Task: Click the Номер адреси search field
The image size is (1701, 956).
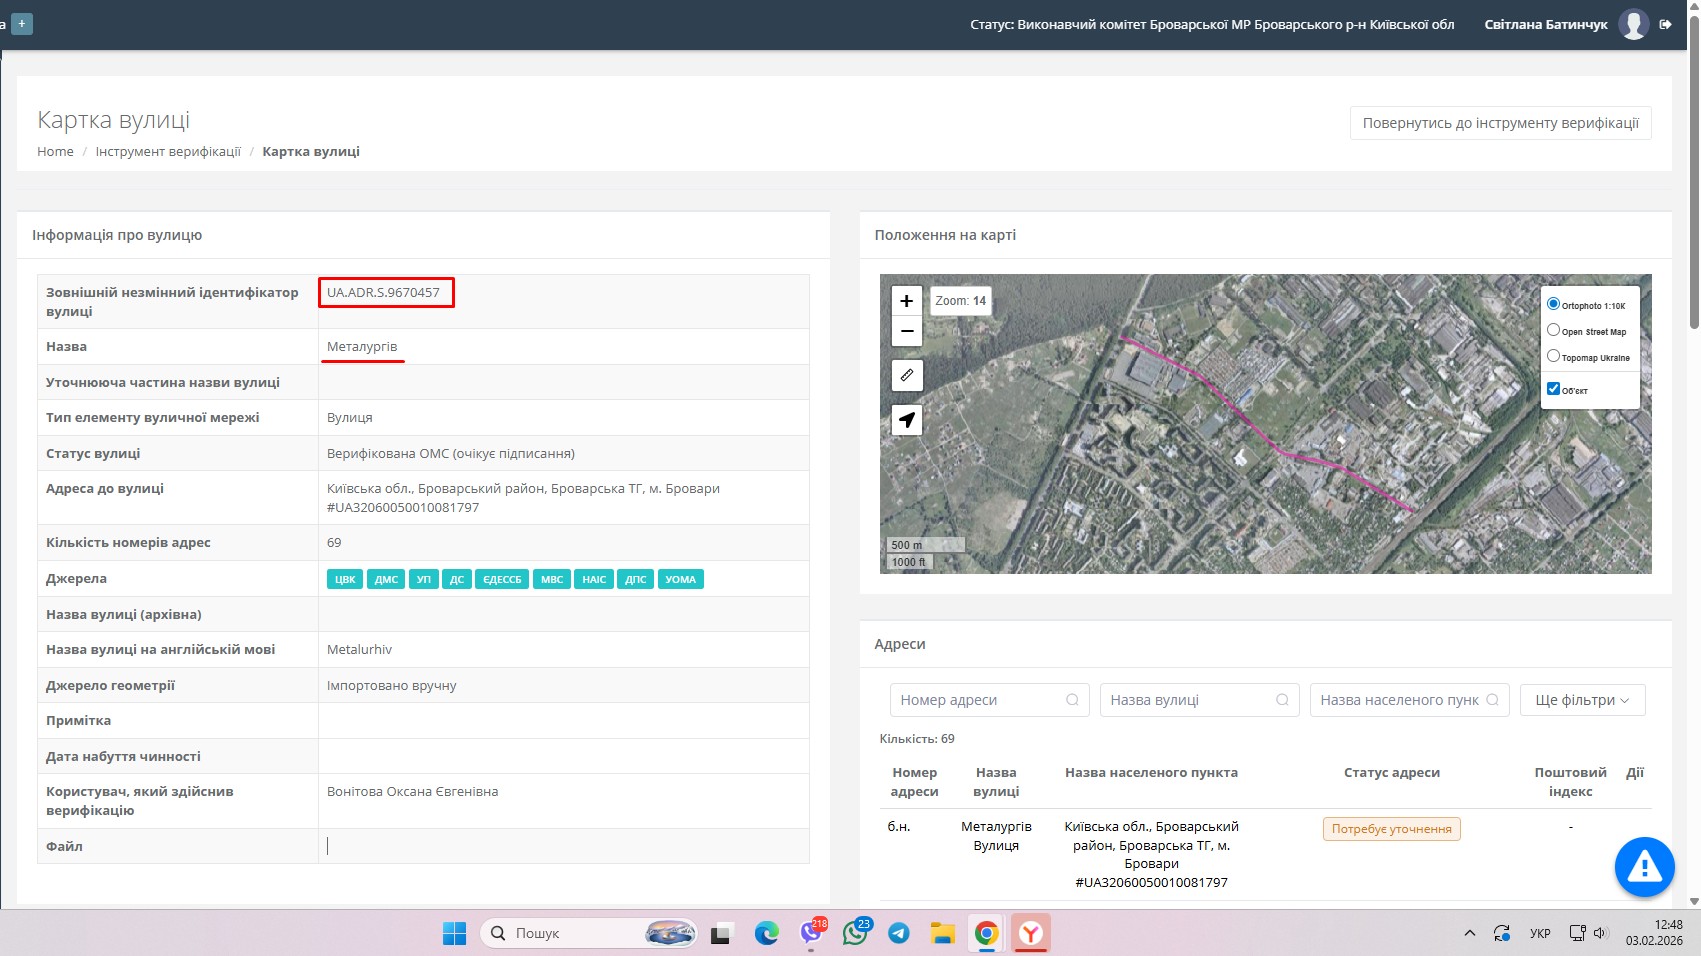Action: point(980,700)
